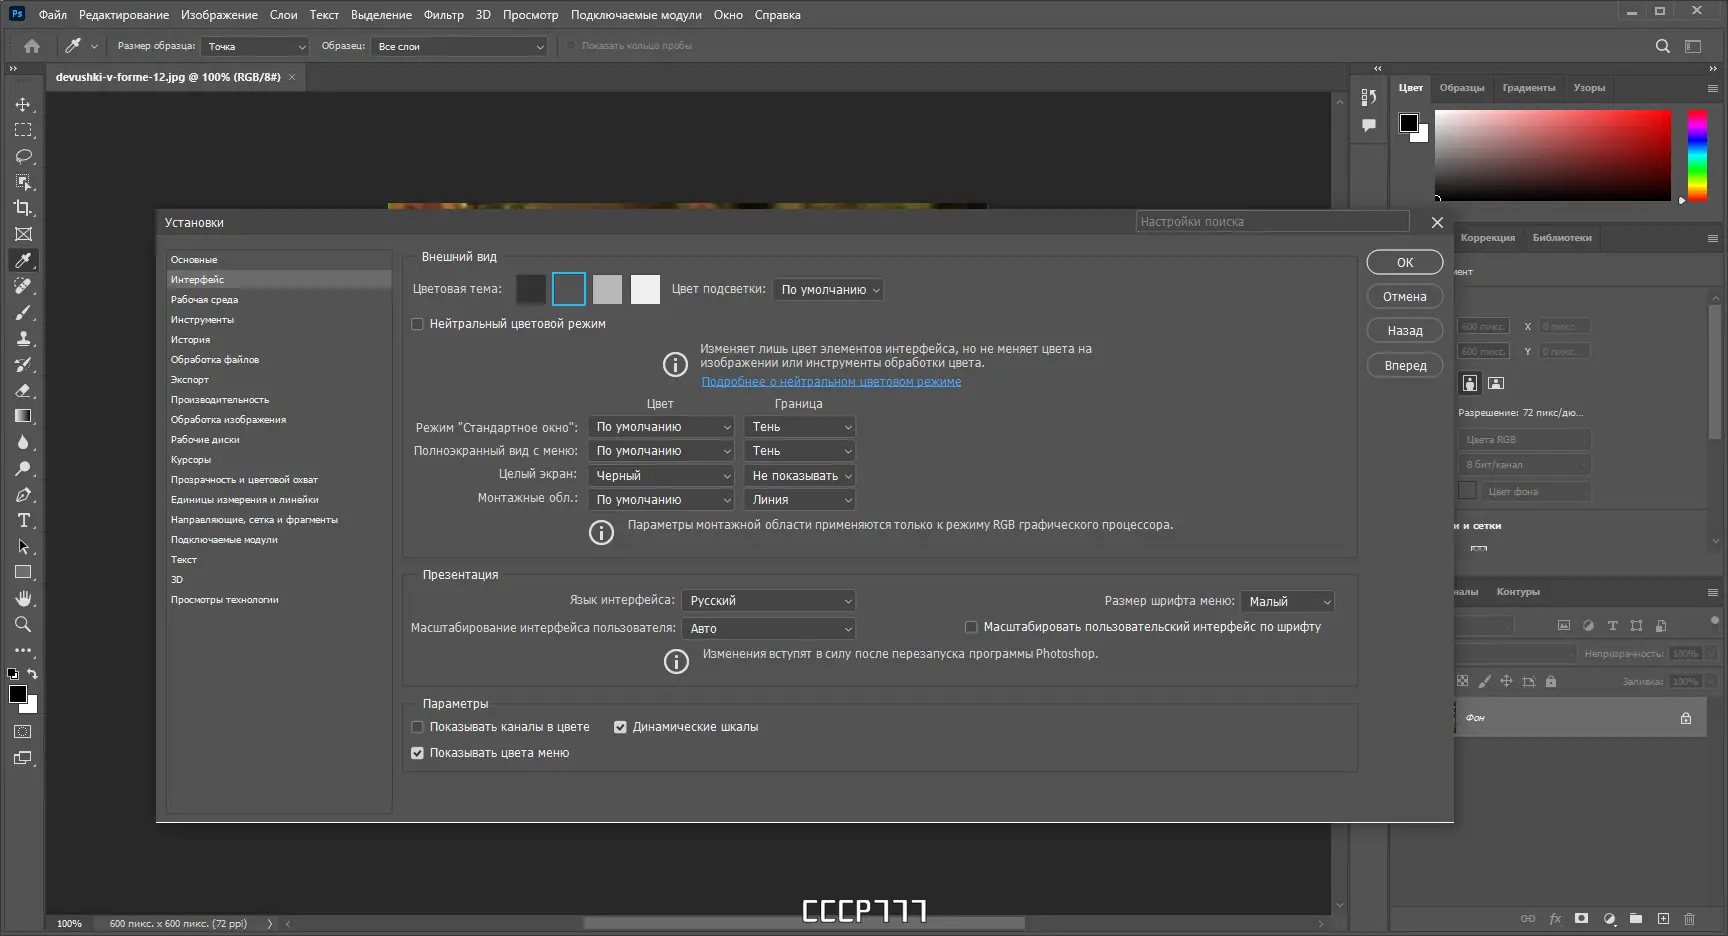Disable the Dynamic sliders checkbox
This screenshot has height=936, width=1728.
pyautogui.click(x=620, y=727)
